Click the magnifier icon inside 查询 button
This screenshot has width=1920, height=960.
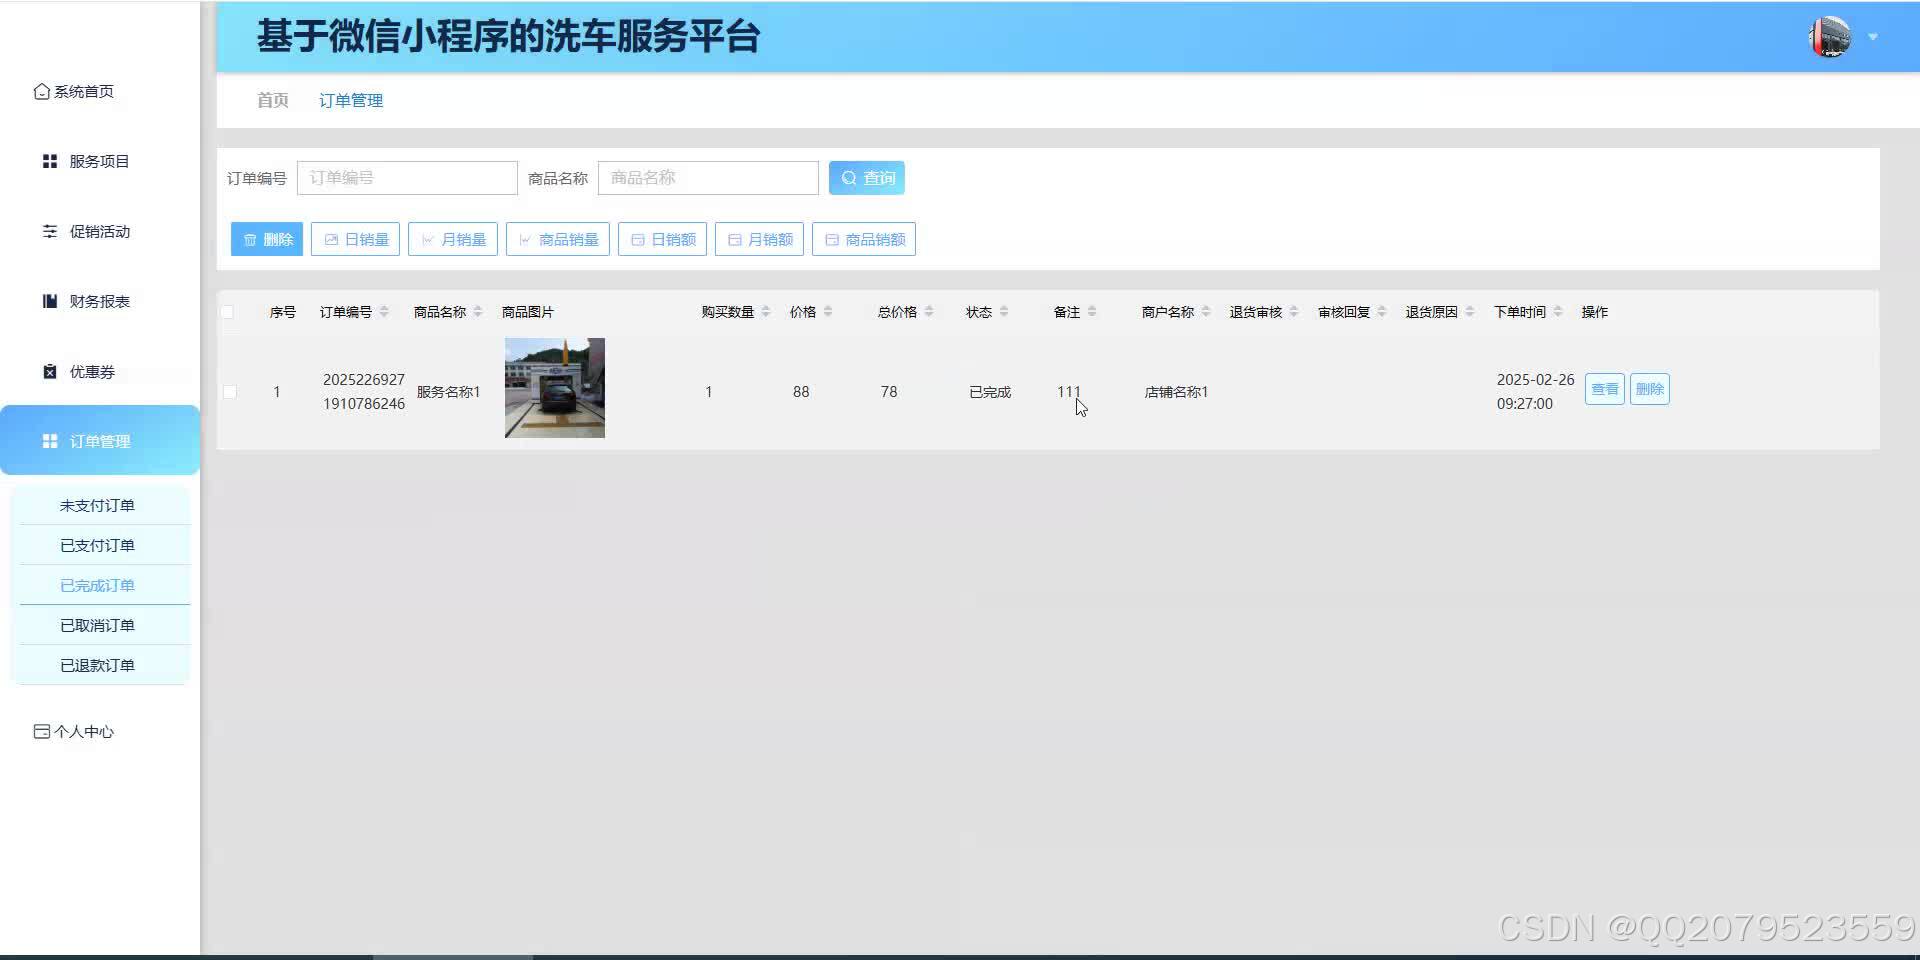point(849,177)
